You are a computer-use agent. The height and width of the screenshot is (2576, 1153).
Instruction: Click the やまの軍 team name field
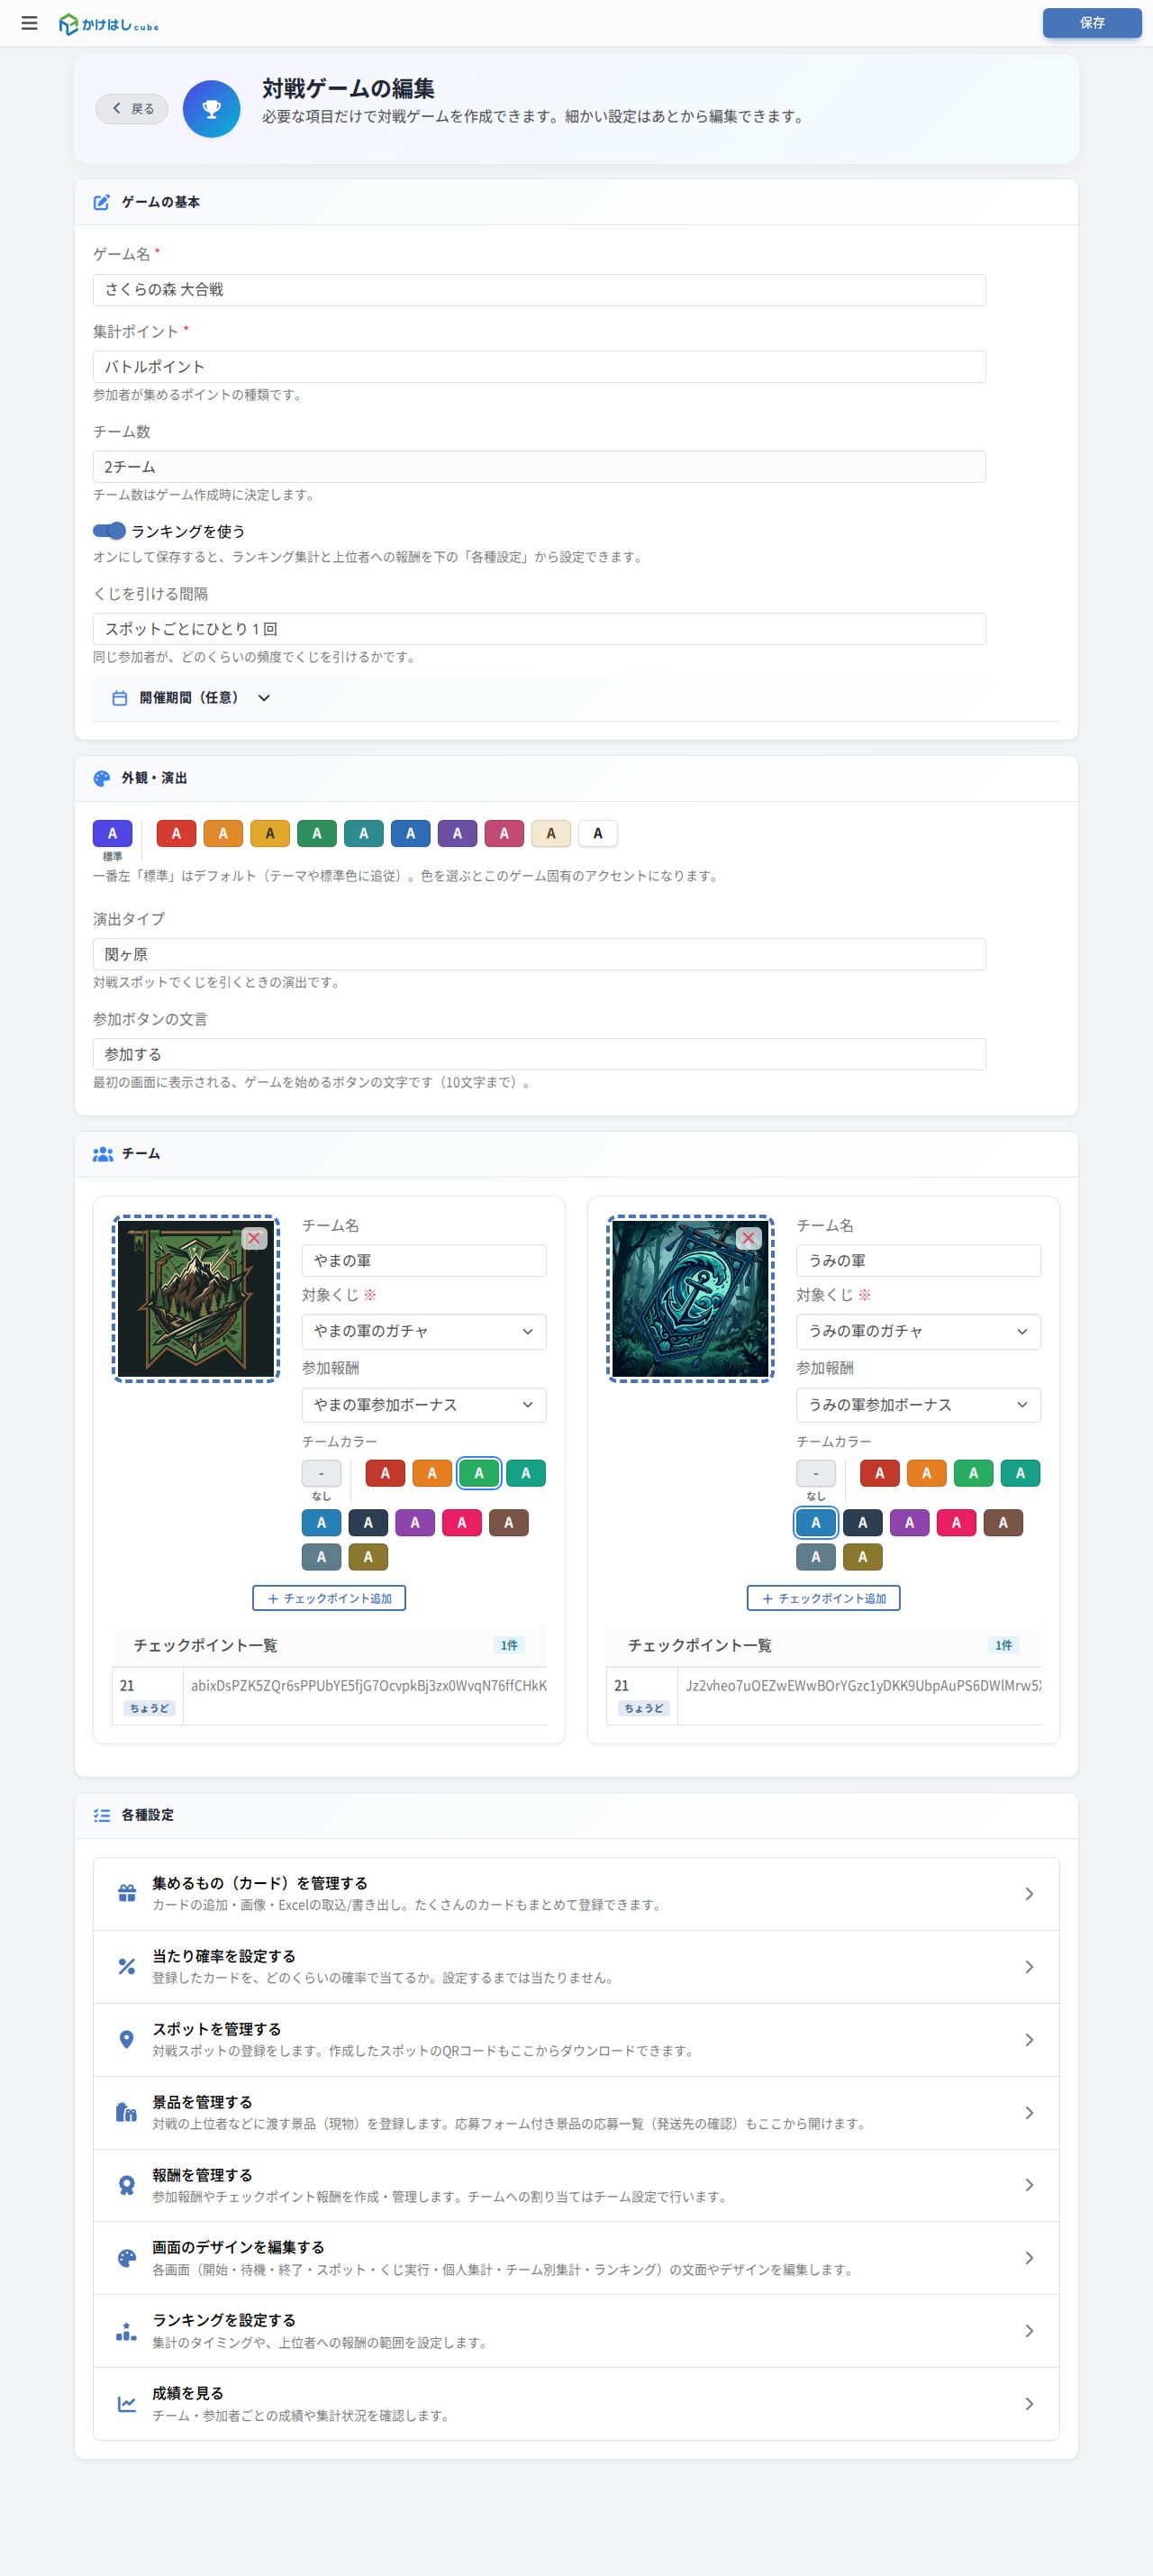click(x=424, y=1261)
